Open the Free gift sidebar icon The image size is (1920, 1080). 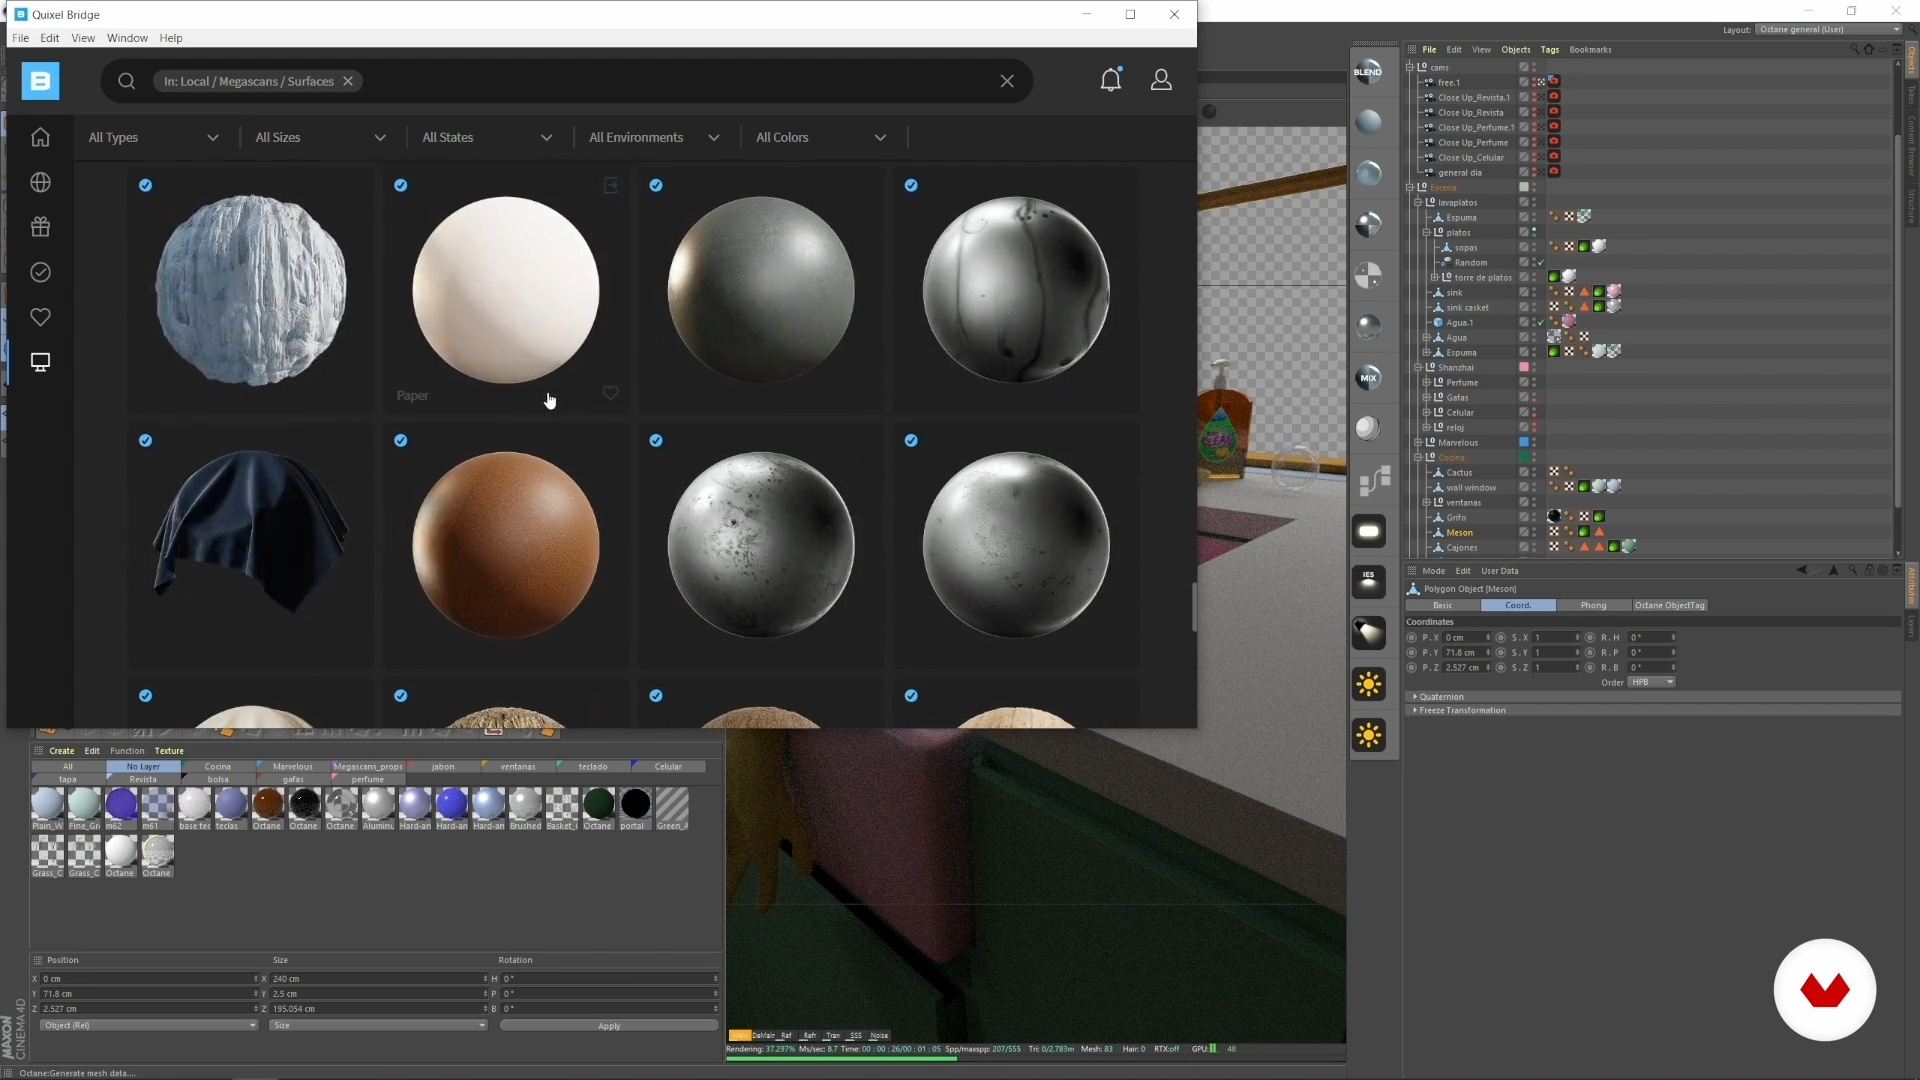(40, 227)
